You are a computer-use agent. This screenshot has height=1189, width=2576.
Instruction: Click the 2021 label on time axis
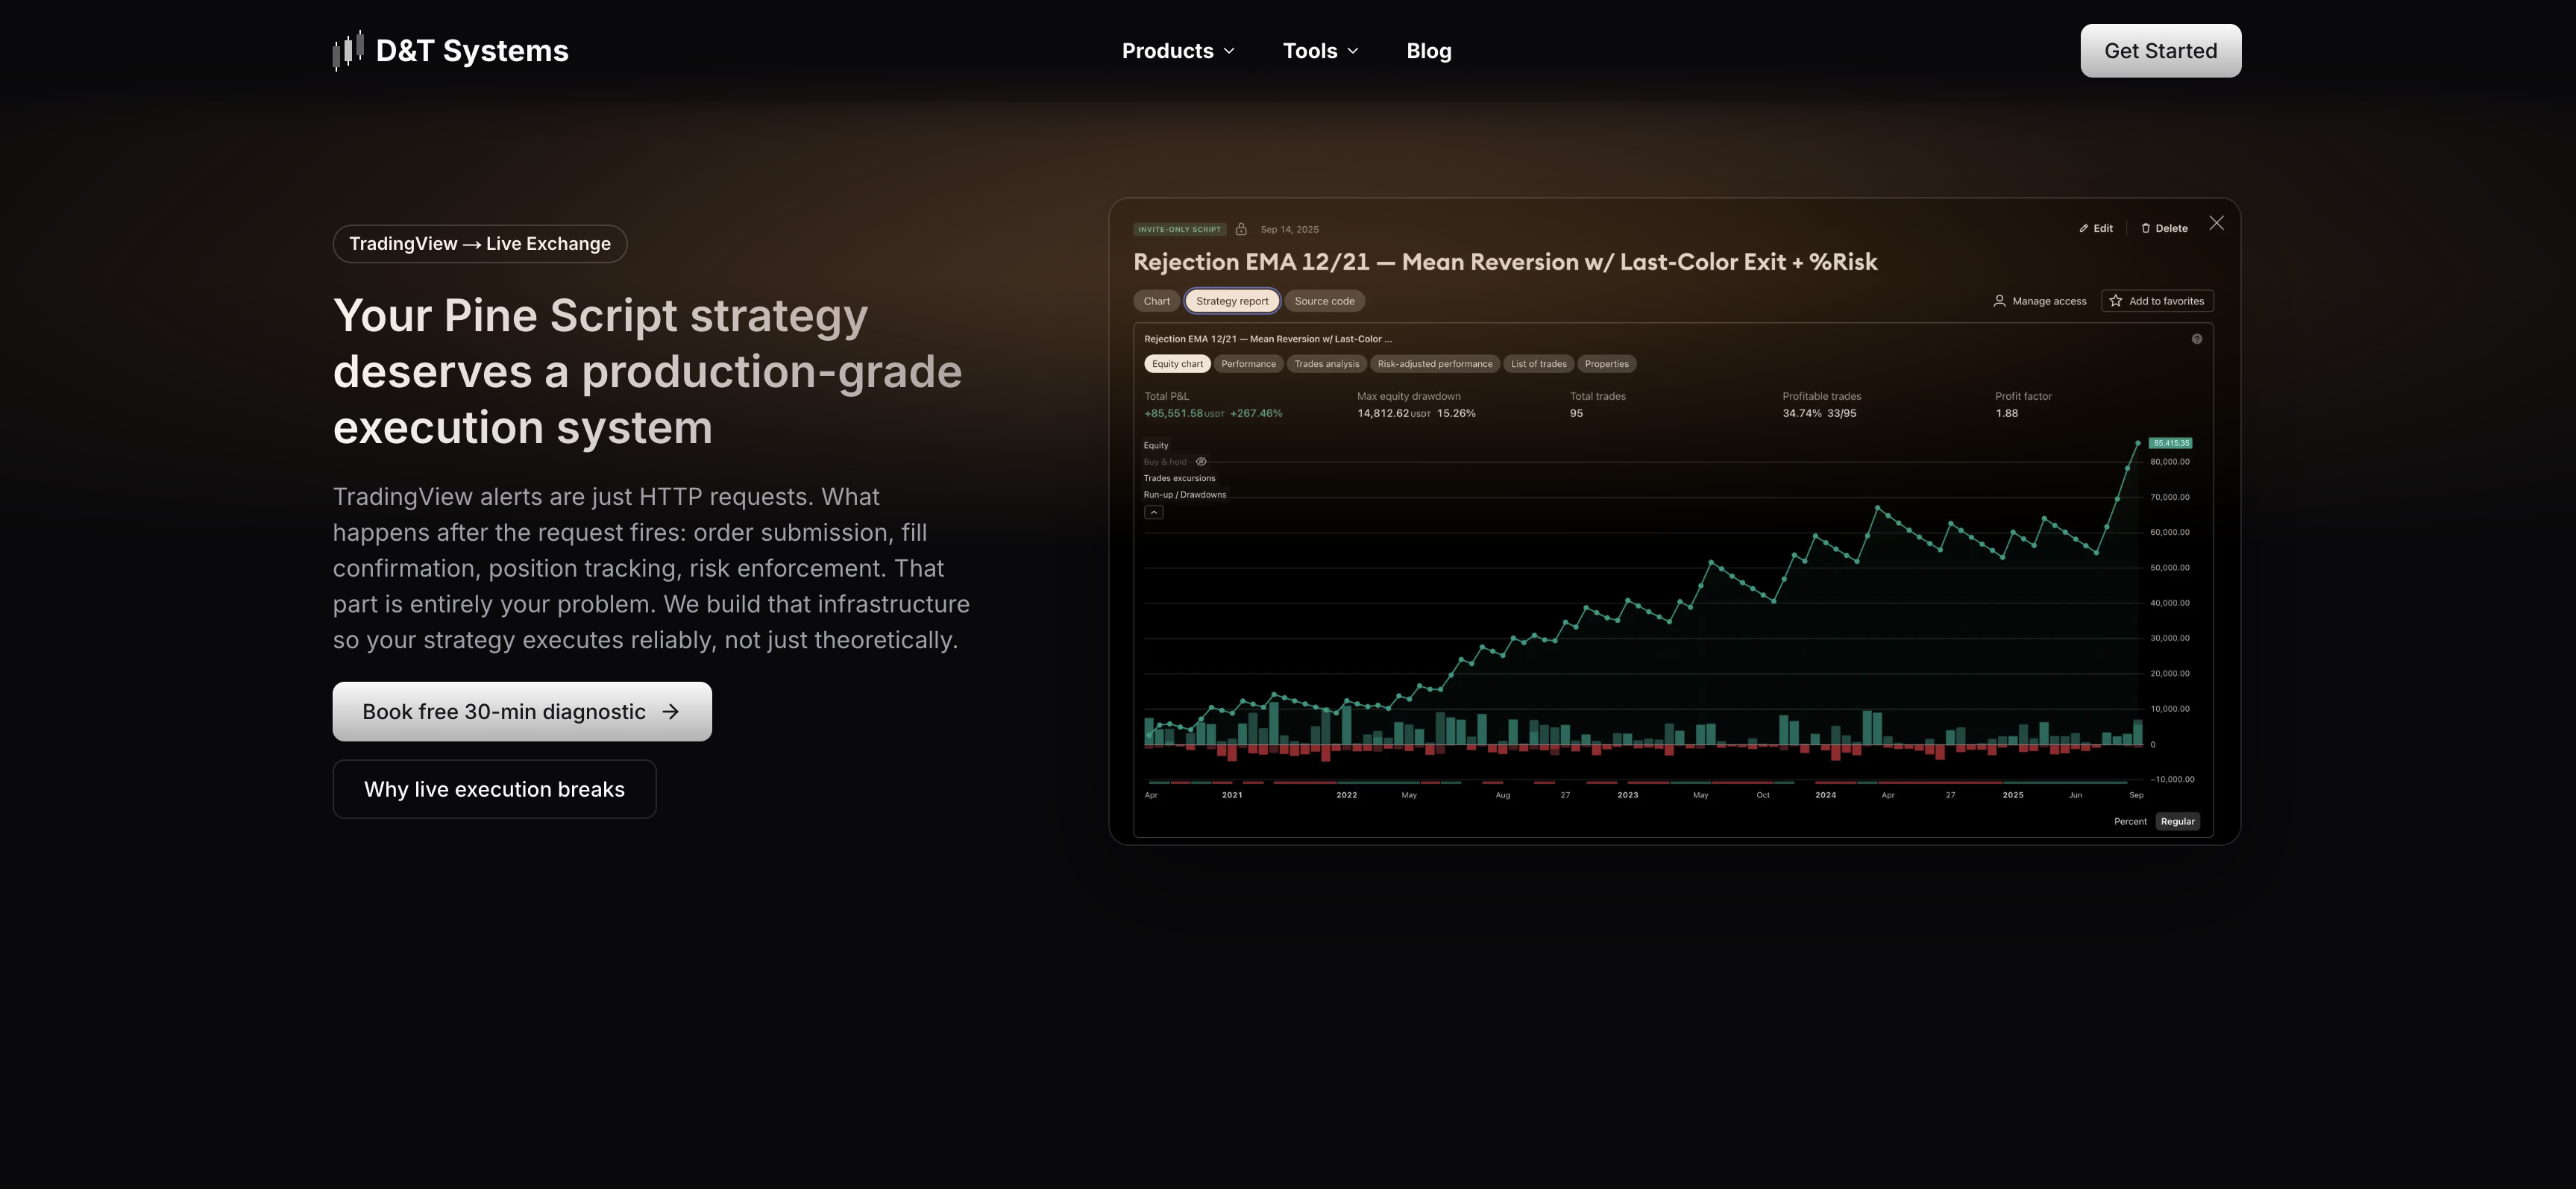pyautogui.click(x=1232, y=795)
